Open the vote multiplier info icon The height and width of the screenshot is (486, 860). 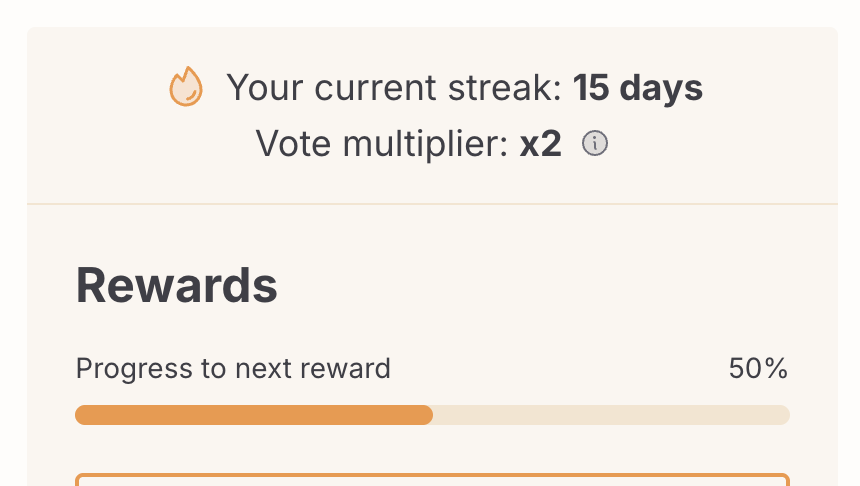(x=595, y=144)
